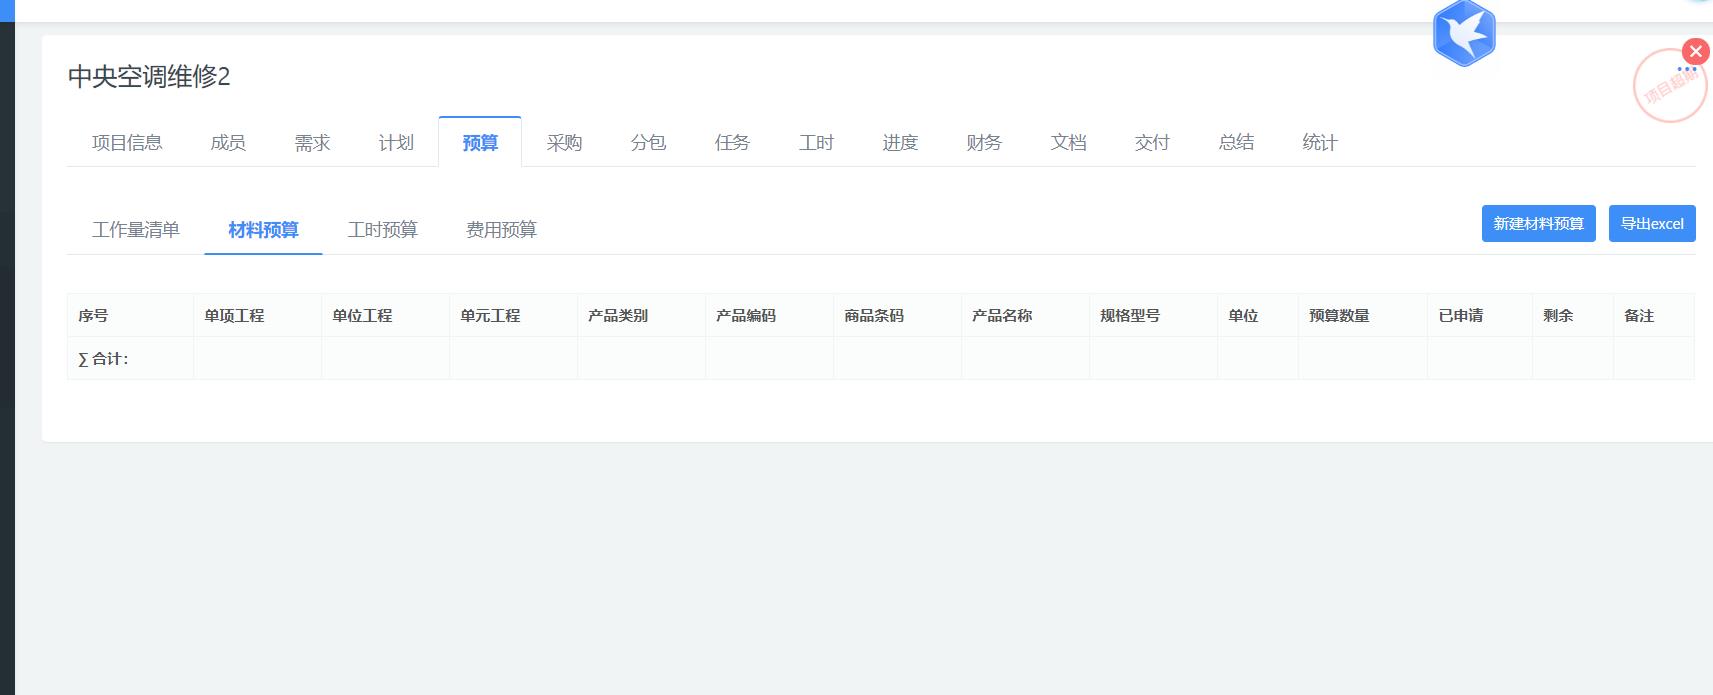Viewport: 1713px width, 695px height.
Task: Switch to 工作量清单 sub-tab
Action: click(135, 230)
